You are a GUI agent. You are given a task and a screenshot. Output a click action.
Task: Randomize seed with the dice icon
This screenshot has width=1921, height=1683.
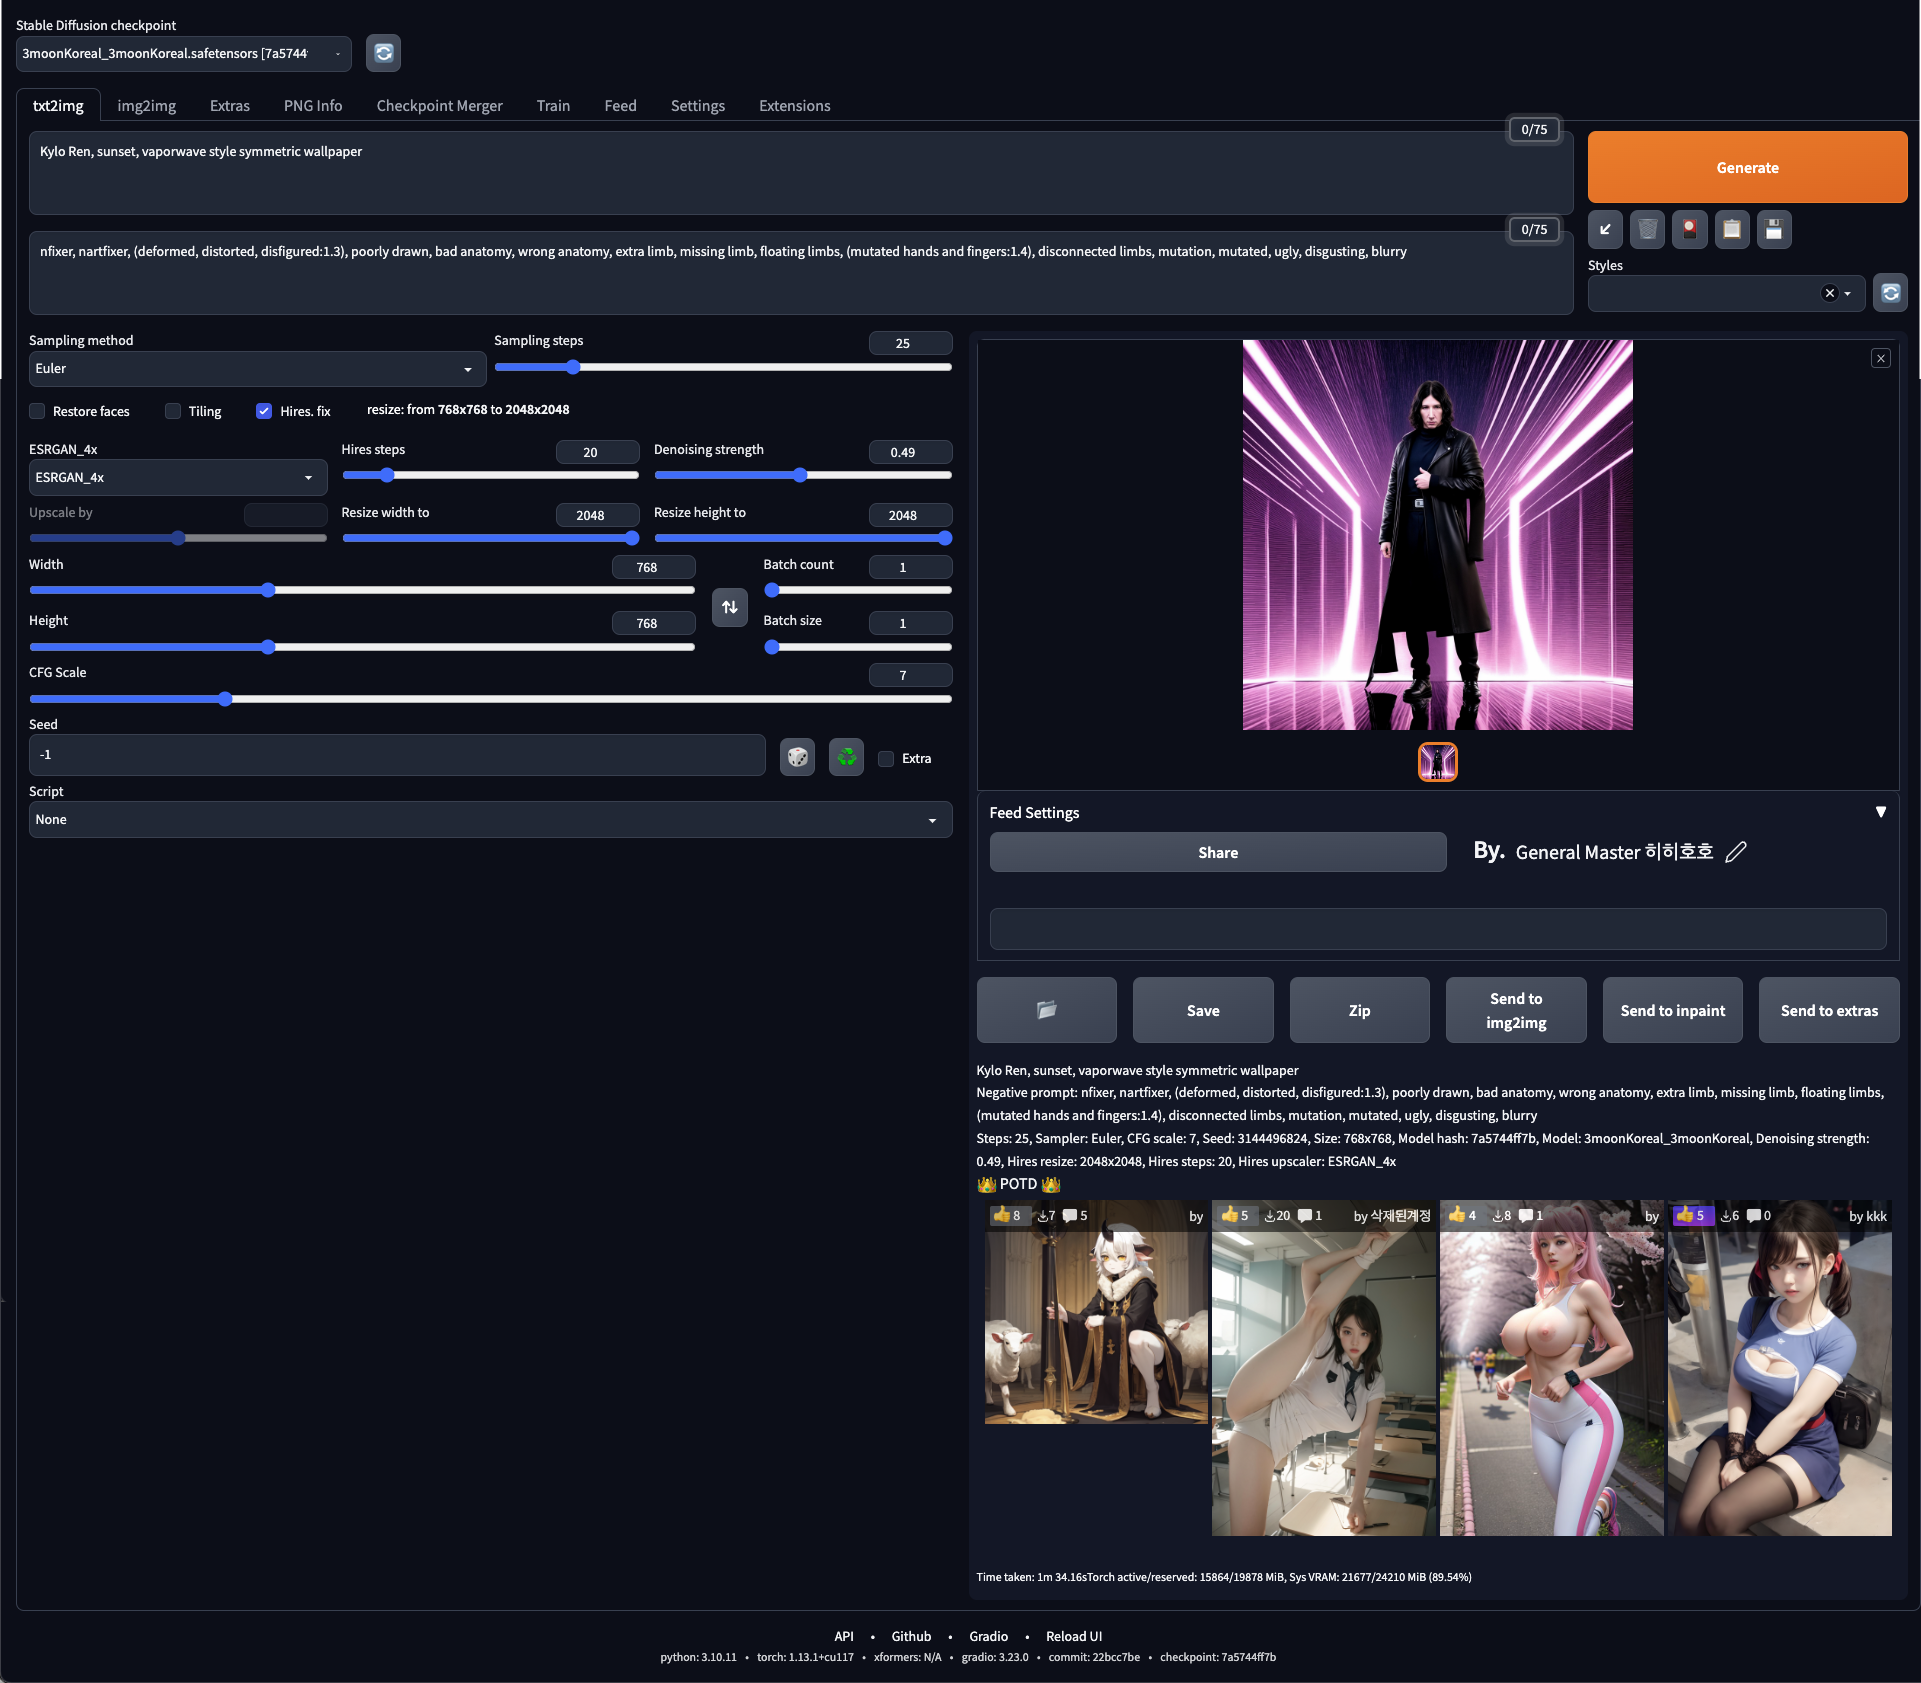click(797, 757)
